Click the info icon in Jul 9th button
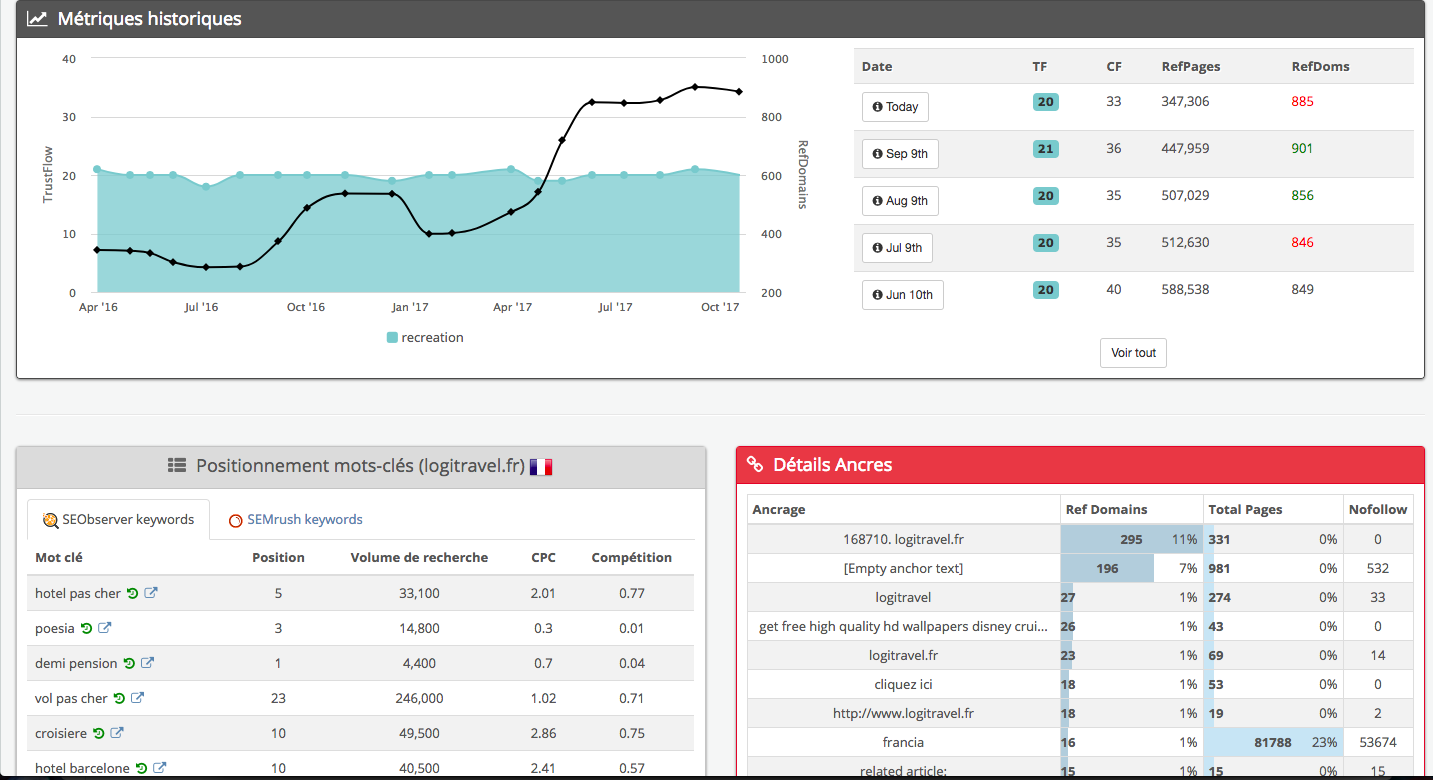1433x780 pixels. tap(877, 248)
